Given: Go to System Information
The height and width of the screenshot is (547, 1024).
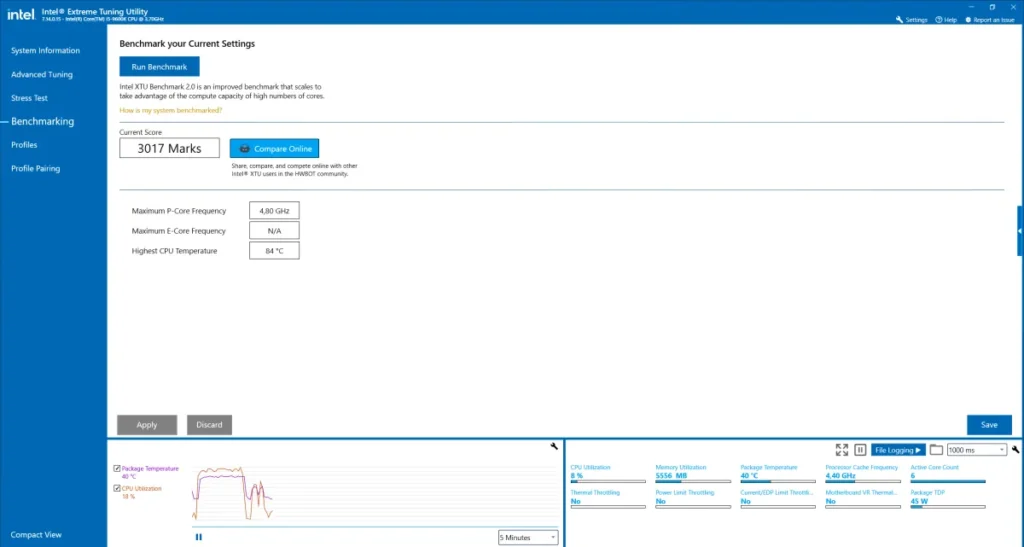Looking at the screenshot, I should (x=45, y=50).
